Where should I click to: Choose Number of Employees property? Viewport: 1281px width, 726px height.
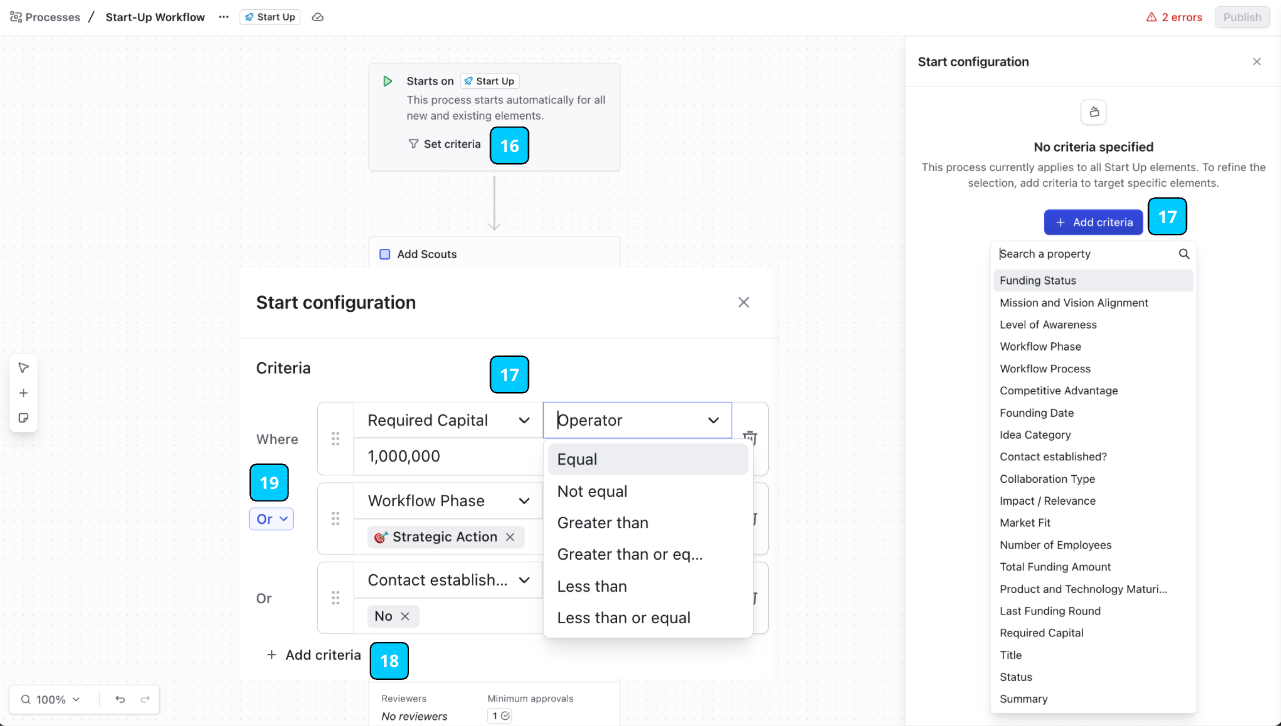[x=1093, y=545]
